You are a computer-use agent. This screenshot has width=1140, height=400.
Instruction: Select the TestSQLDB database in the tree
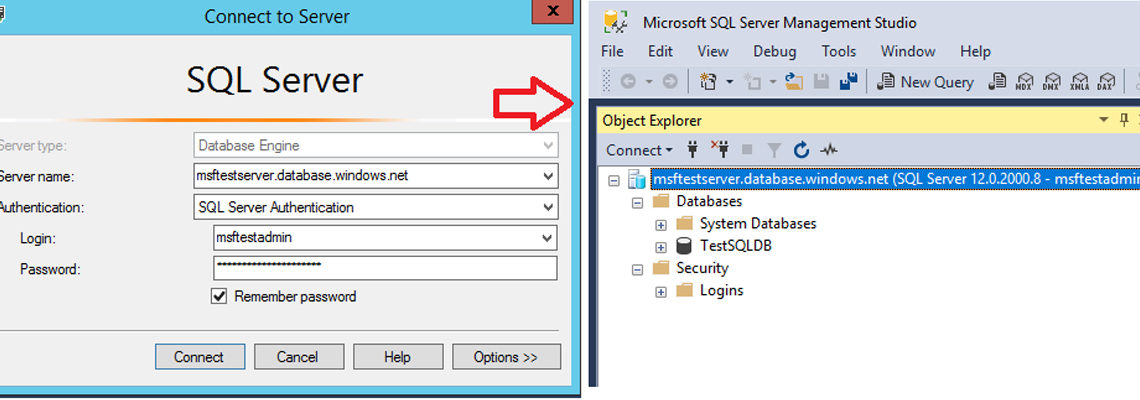[735, 246]
